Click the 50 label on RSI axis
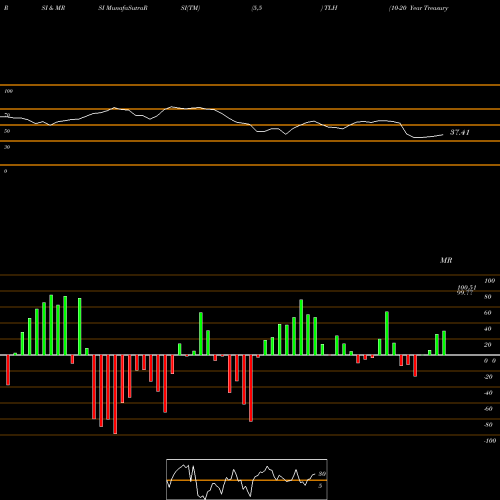This screenshot has height=500, width=500. pos(7,131)
